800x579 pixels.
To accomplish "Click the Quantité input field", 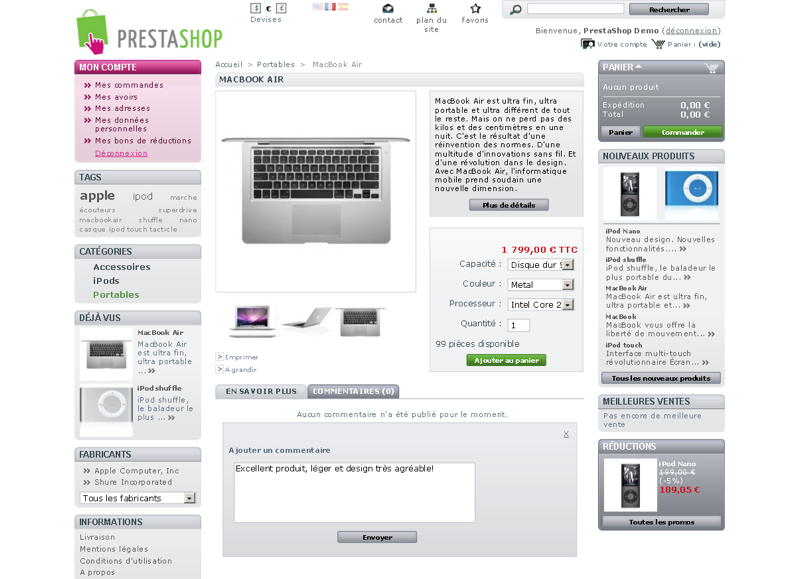I will tap(519, 325).
